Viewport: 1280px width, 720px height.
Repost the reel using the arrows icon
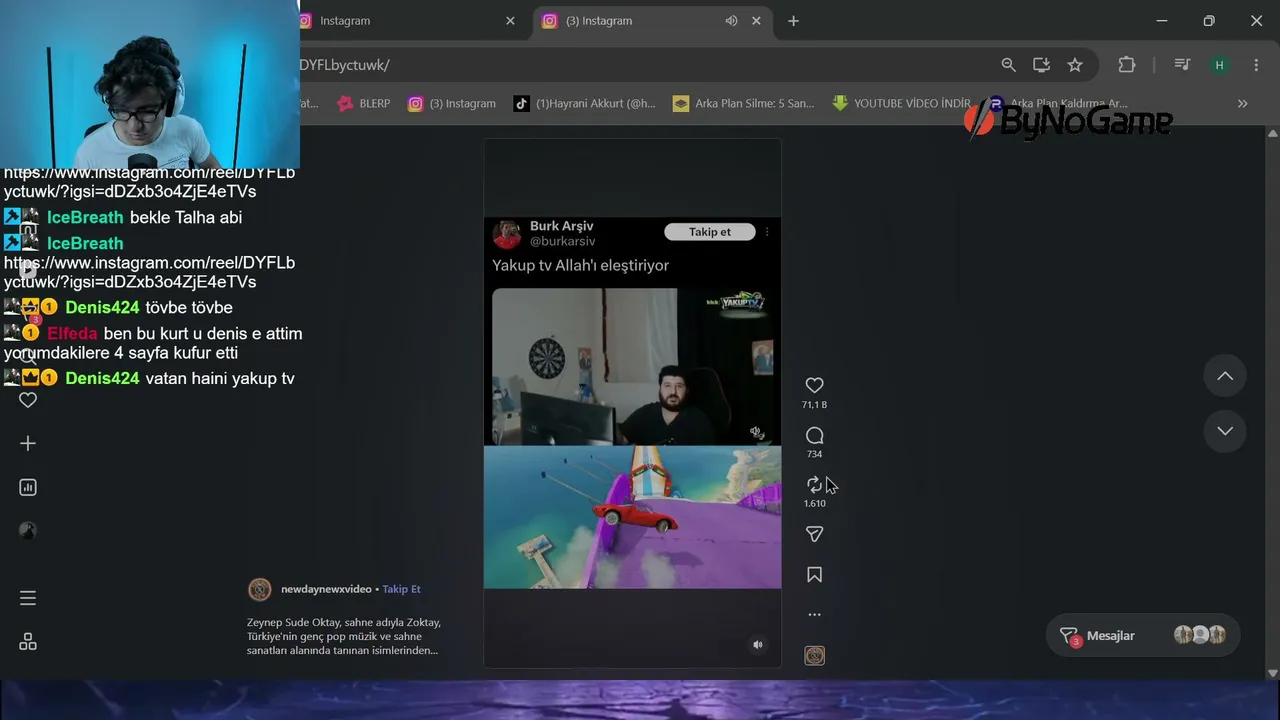click(814, 485)
